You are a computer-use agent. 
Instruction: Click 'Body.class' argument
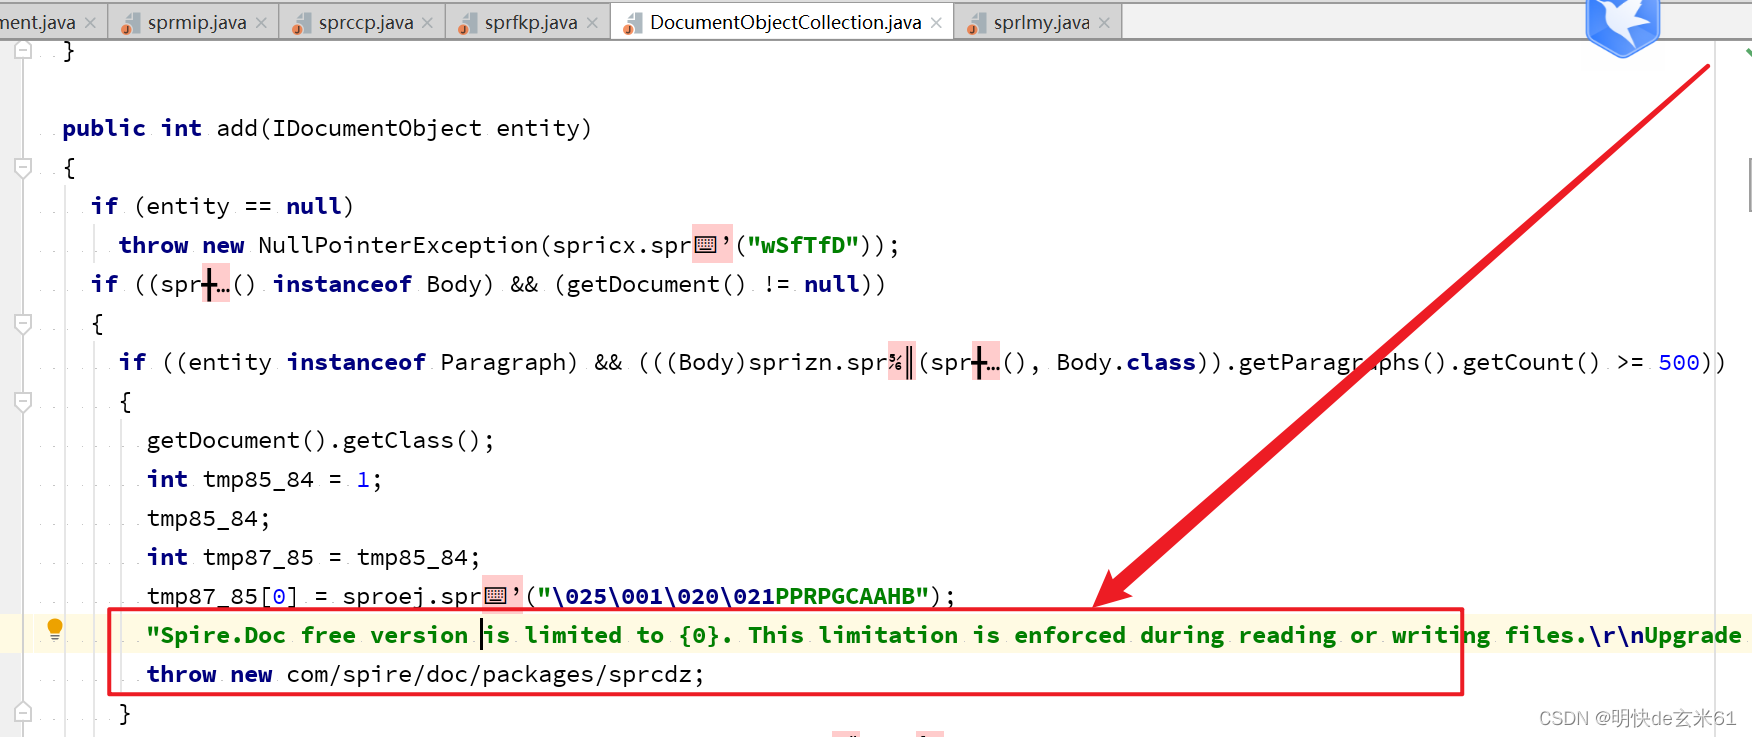[x=1126, y=362]
